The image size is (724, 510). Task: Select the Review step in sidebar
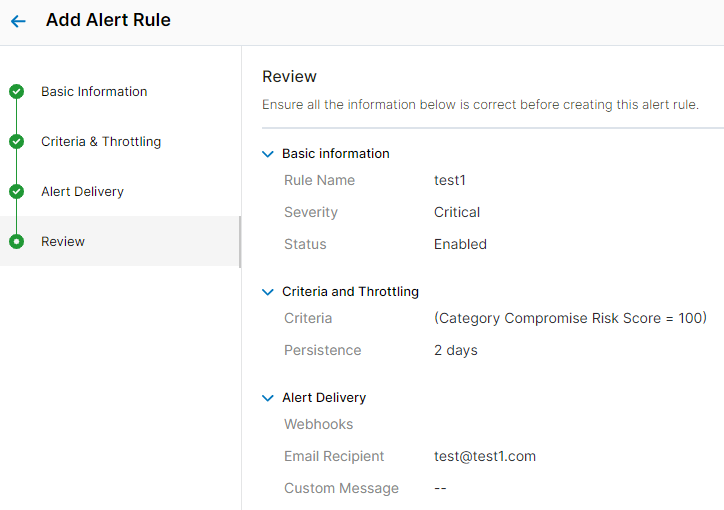coord(63,242)
